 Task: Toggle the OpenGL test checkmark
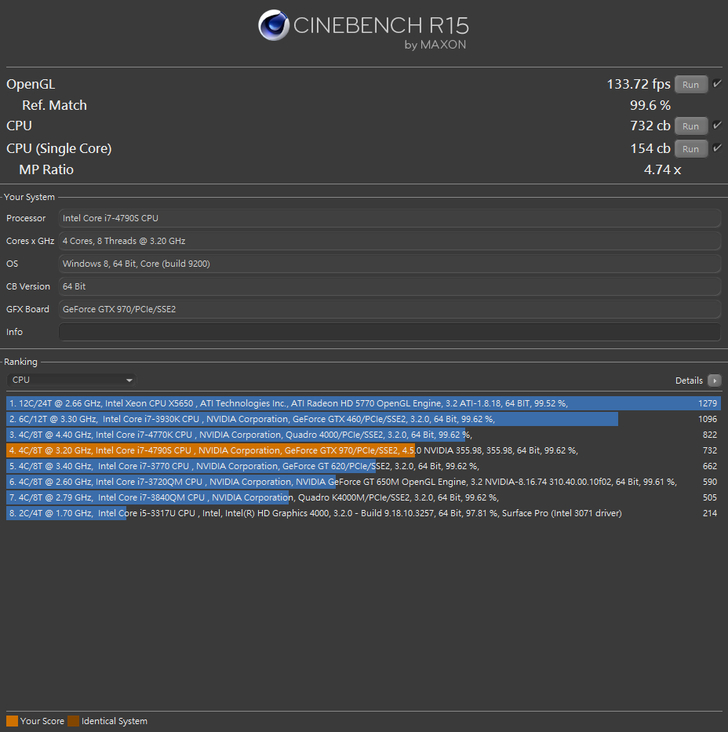click(717, 85)
